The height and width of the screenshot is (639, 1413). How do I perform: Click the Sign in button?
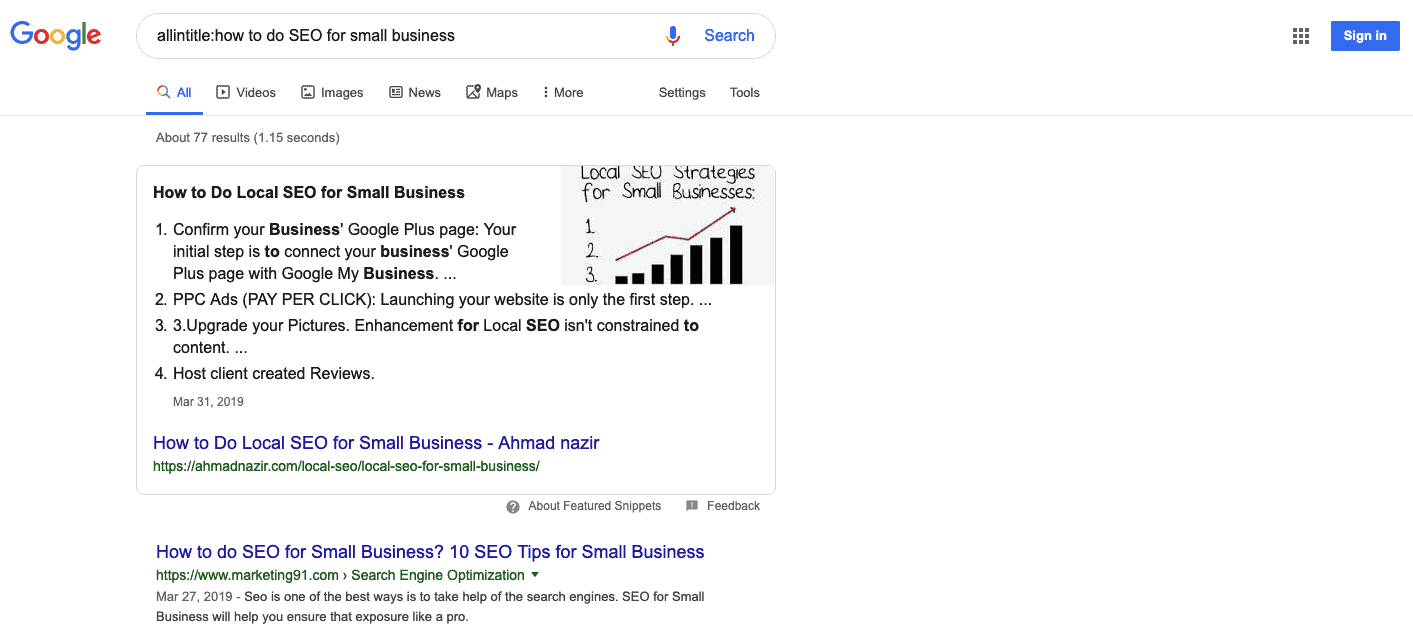[x=1364, y=35]
